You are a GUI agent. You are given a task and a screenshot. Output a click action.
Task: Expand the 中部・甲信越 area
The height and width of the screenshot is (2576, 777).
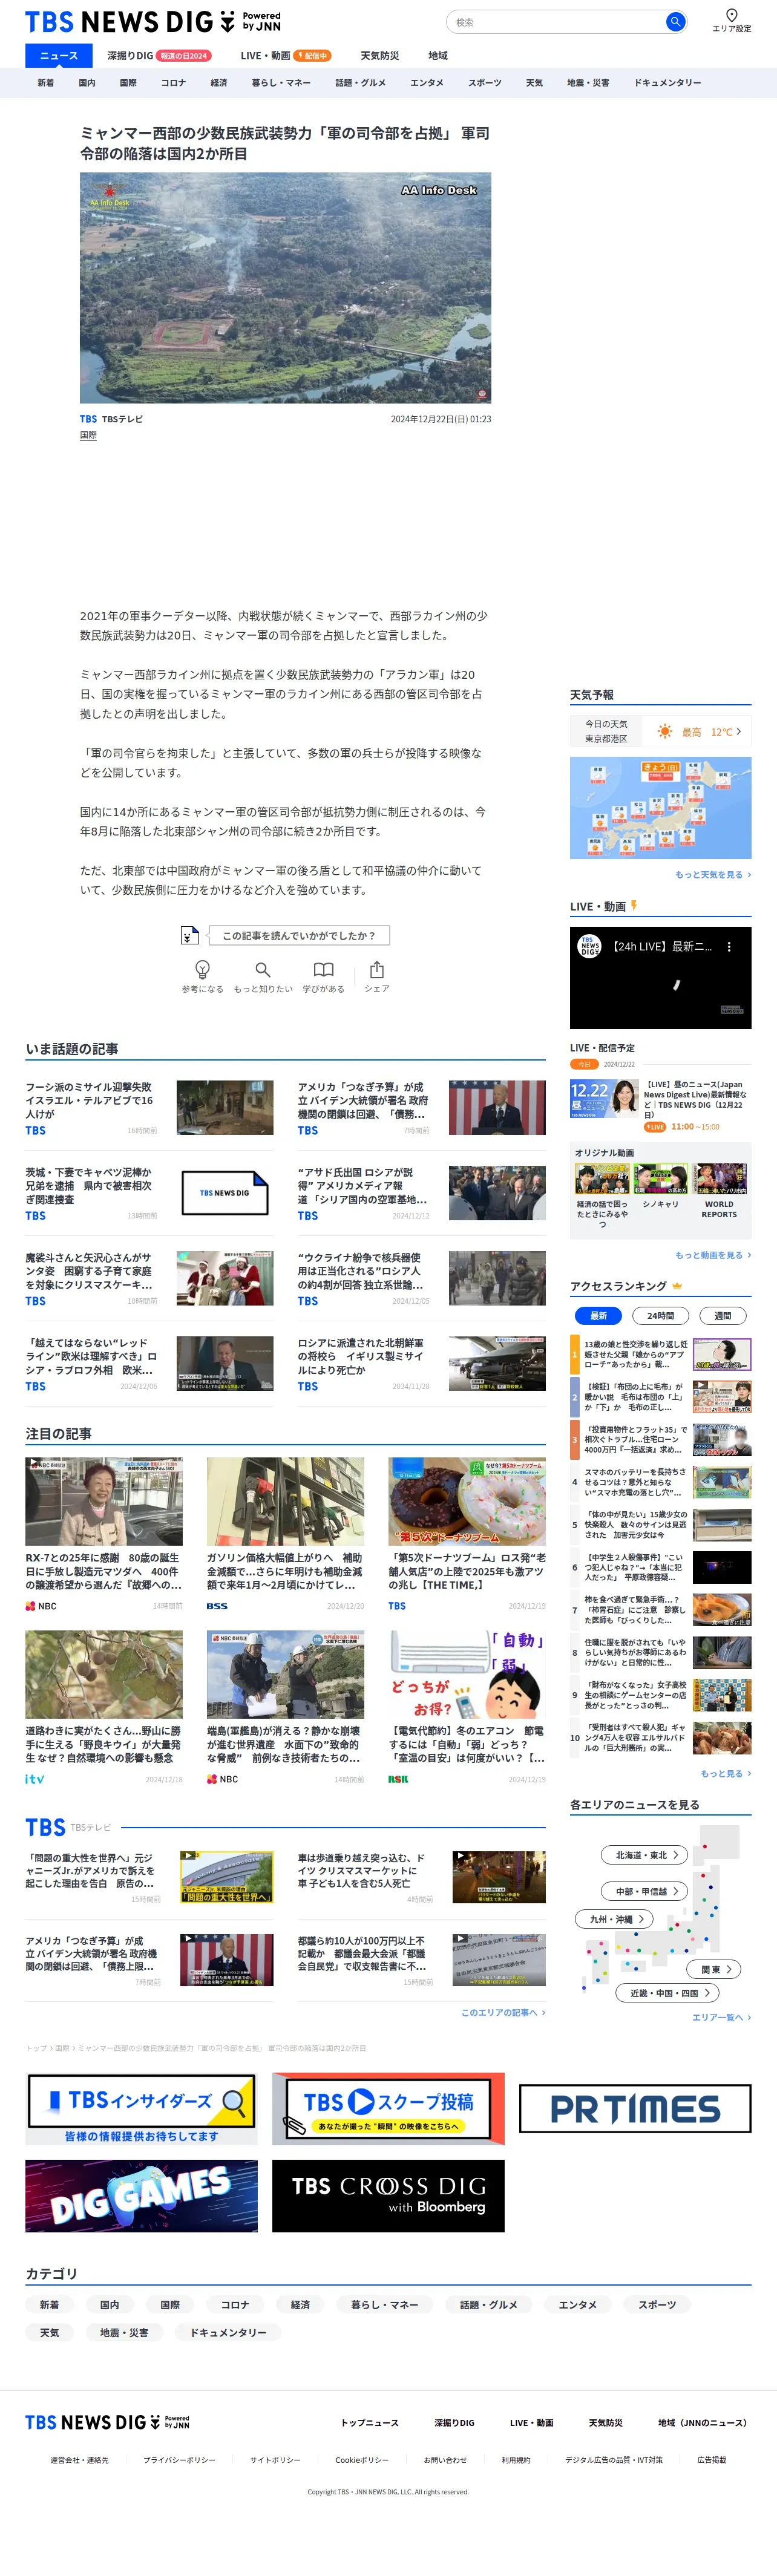[645, 1890]
